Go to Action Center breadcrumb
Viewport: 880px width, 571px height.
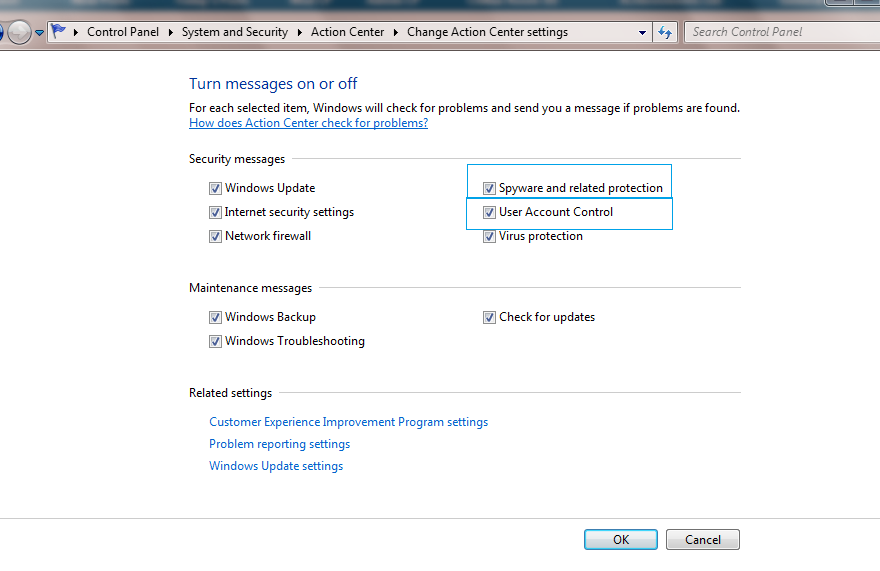pyautogui.click(x=347, y=32)
